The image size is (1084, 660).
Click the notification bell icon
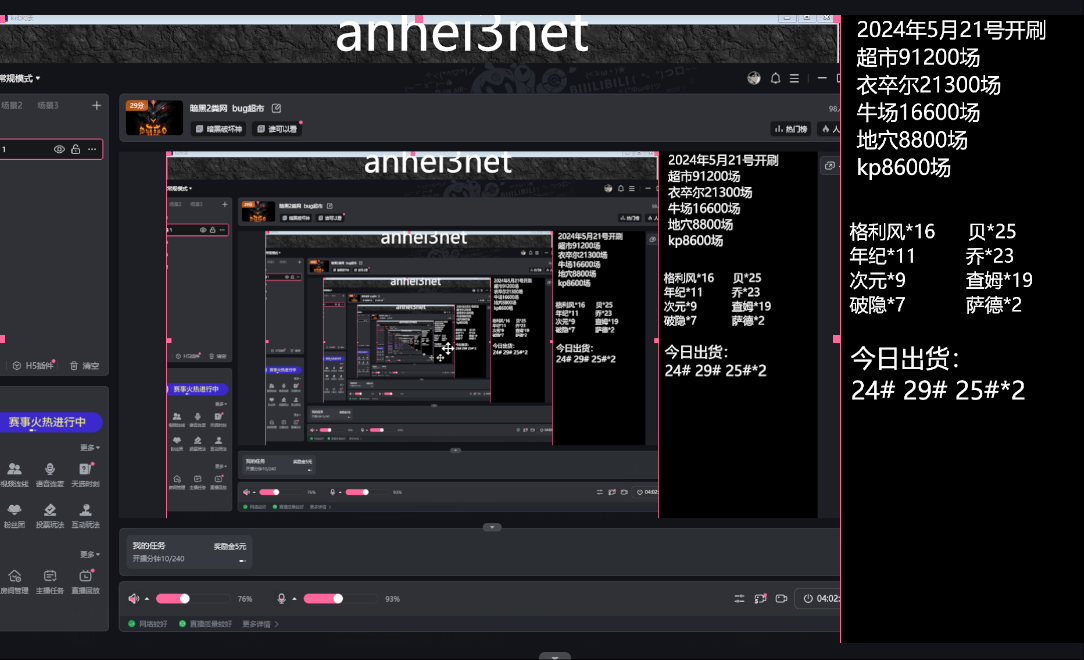[775, 78]
